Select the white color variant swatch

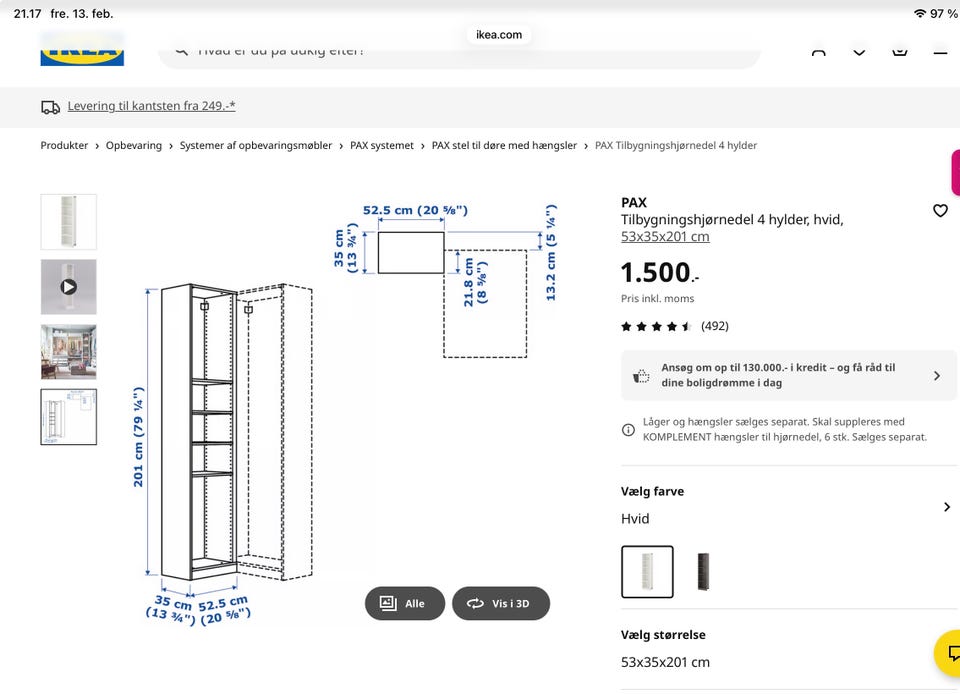click(647, 572)
